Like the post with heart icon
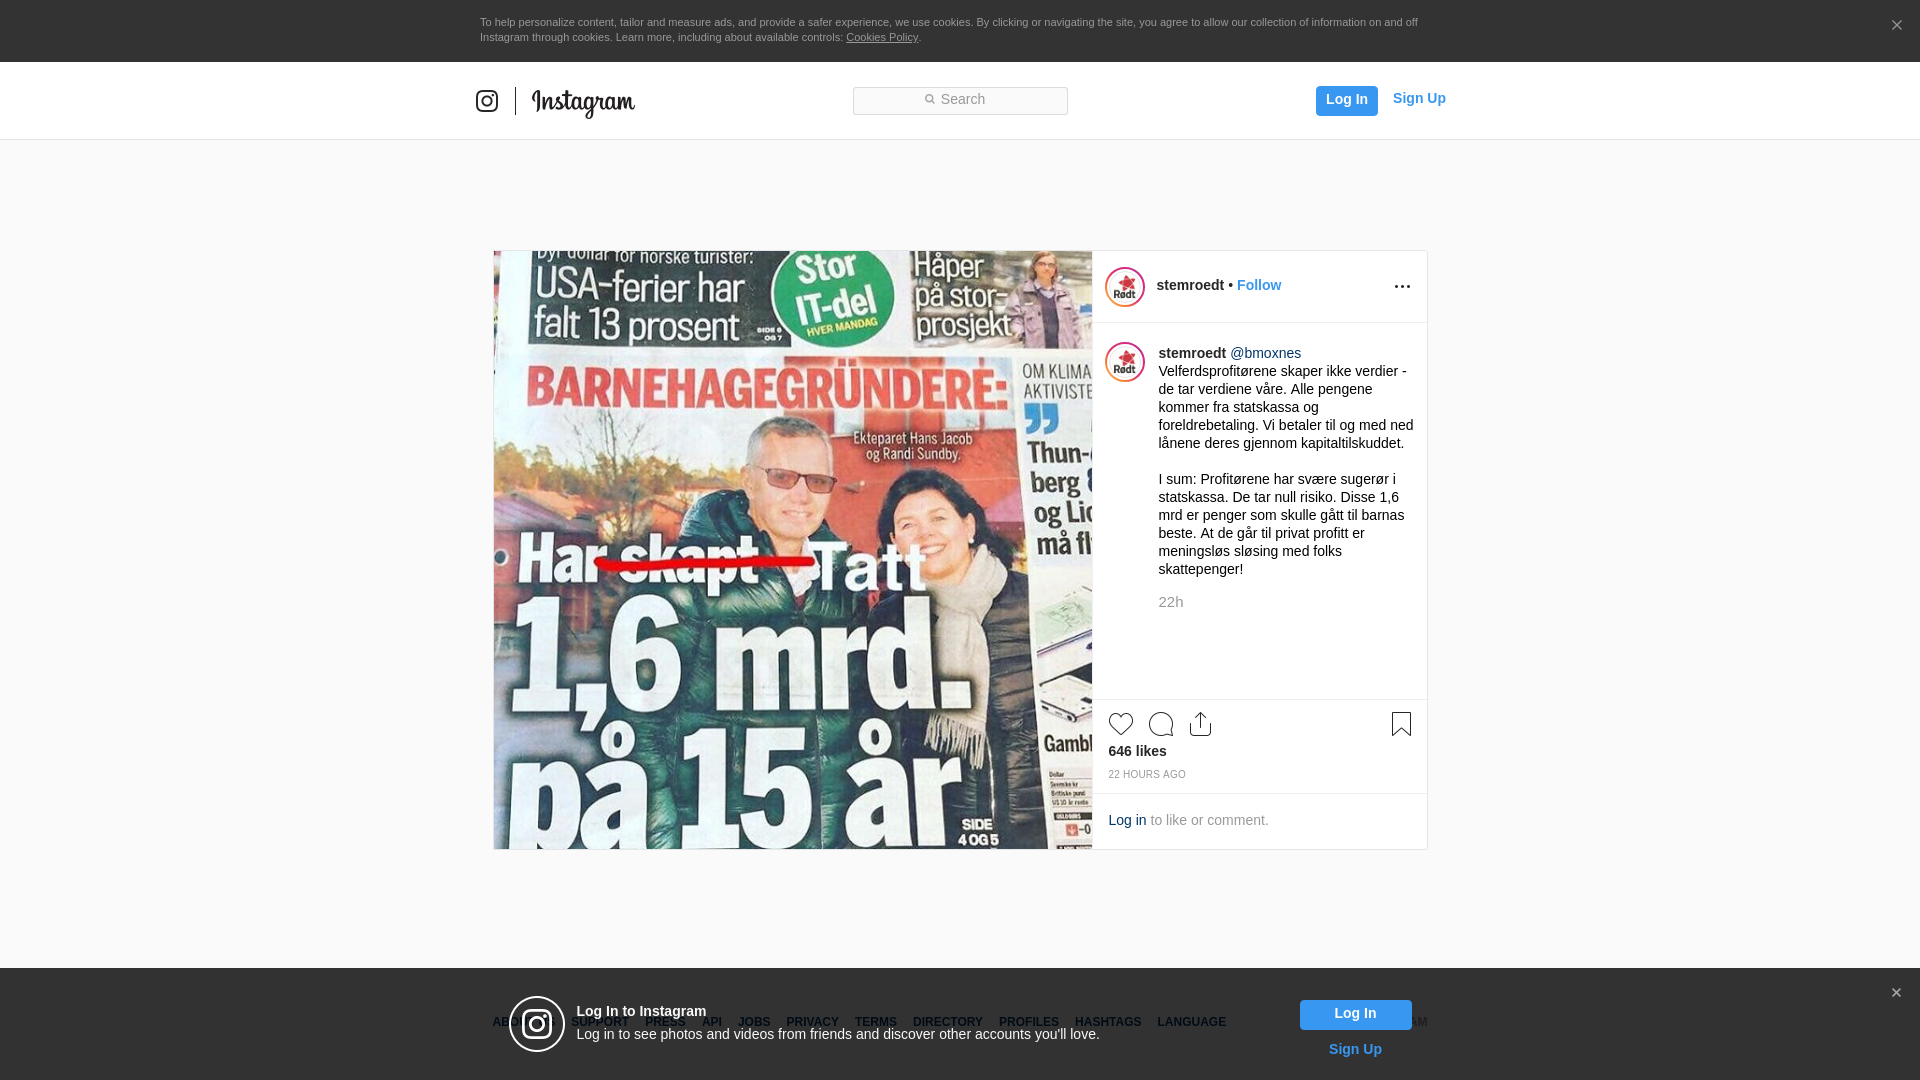 click(x=1121, y=724)
